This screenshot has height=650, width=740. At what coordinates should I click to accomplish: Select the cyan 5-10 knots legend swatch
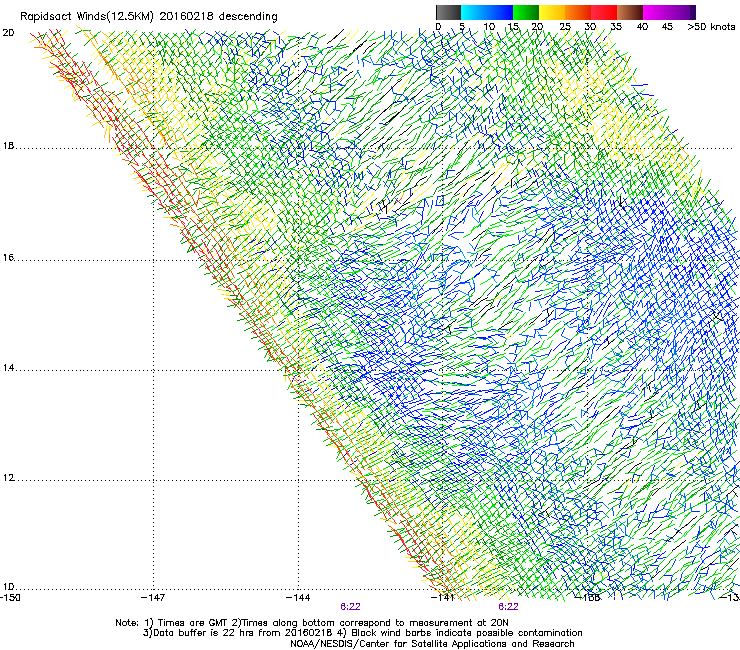[474, 12]
